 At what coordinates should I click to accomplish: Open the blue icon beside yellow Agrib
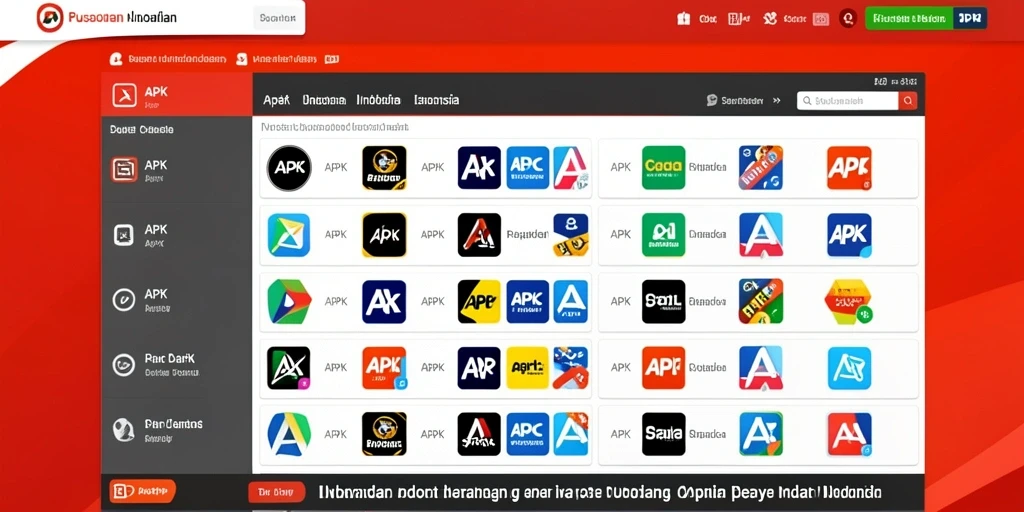click(x=570, y=368)
